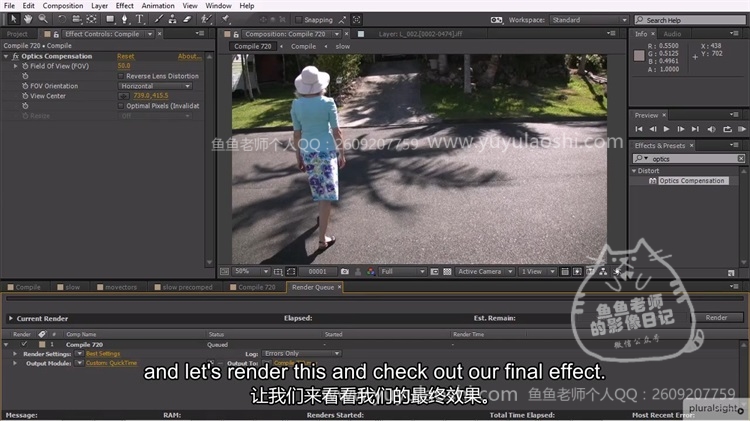Select the Zoom magnifier tool
The image size is (750, 421).
(43, 19)
